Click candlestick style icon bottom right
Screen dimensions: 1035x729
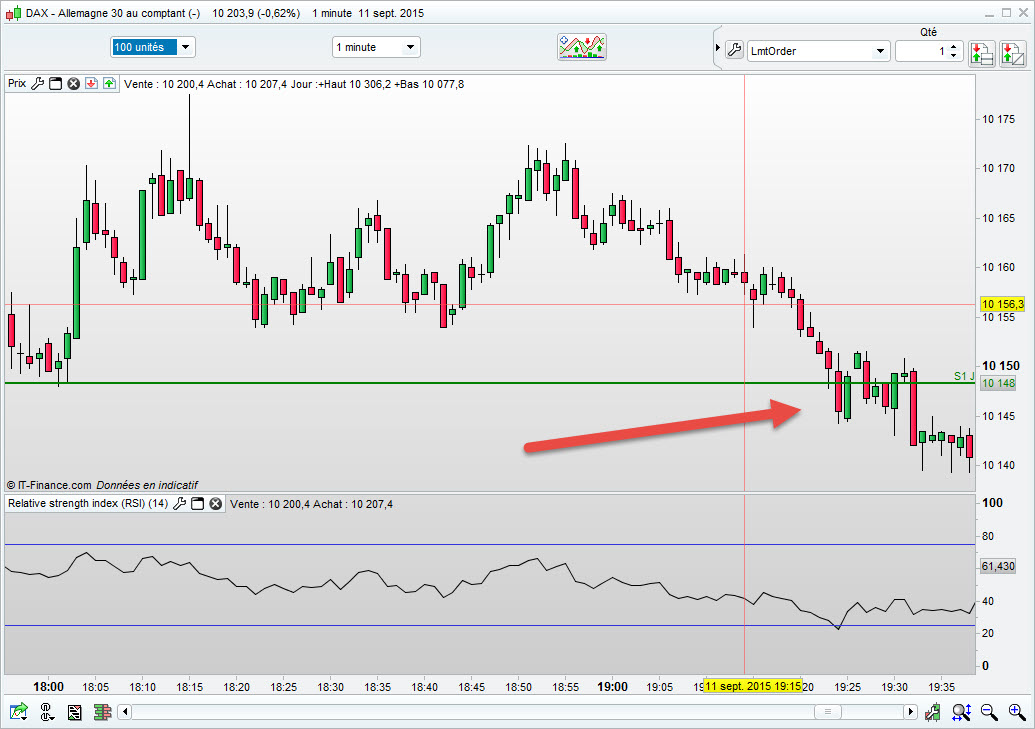932,711
